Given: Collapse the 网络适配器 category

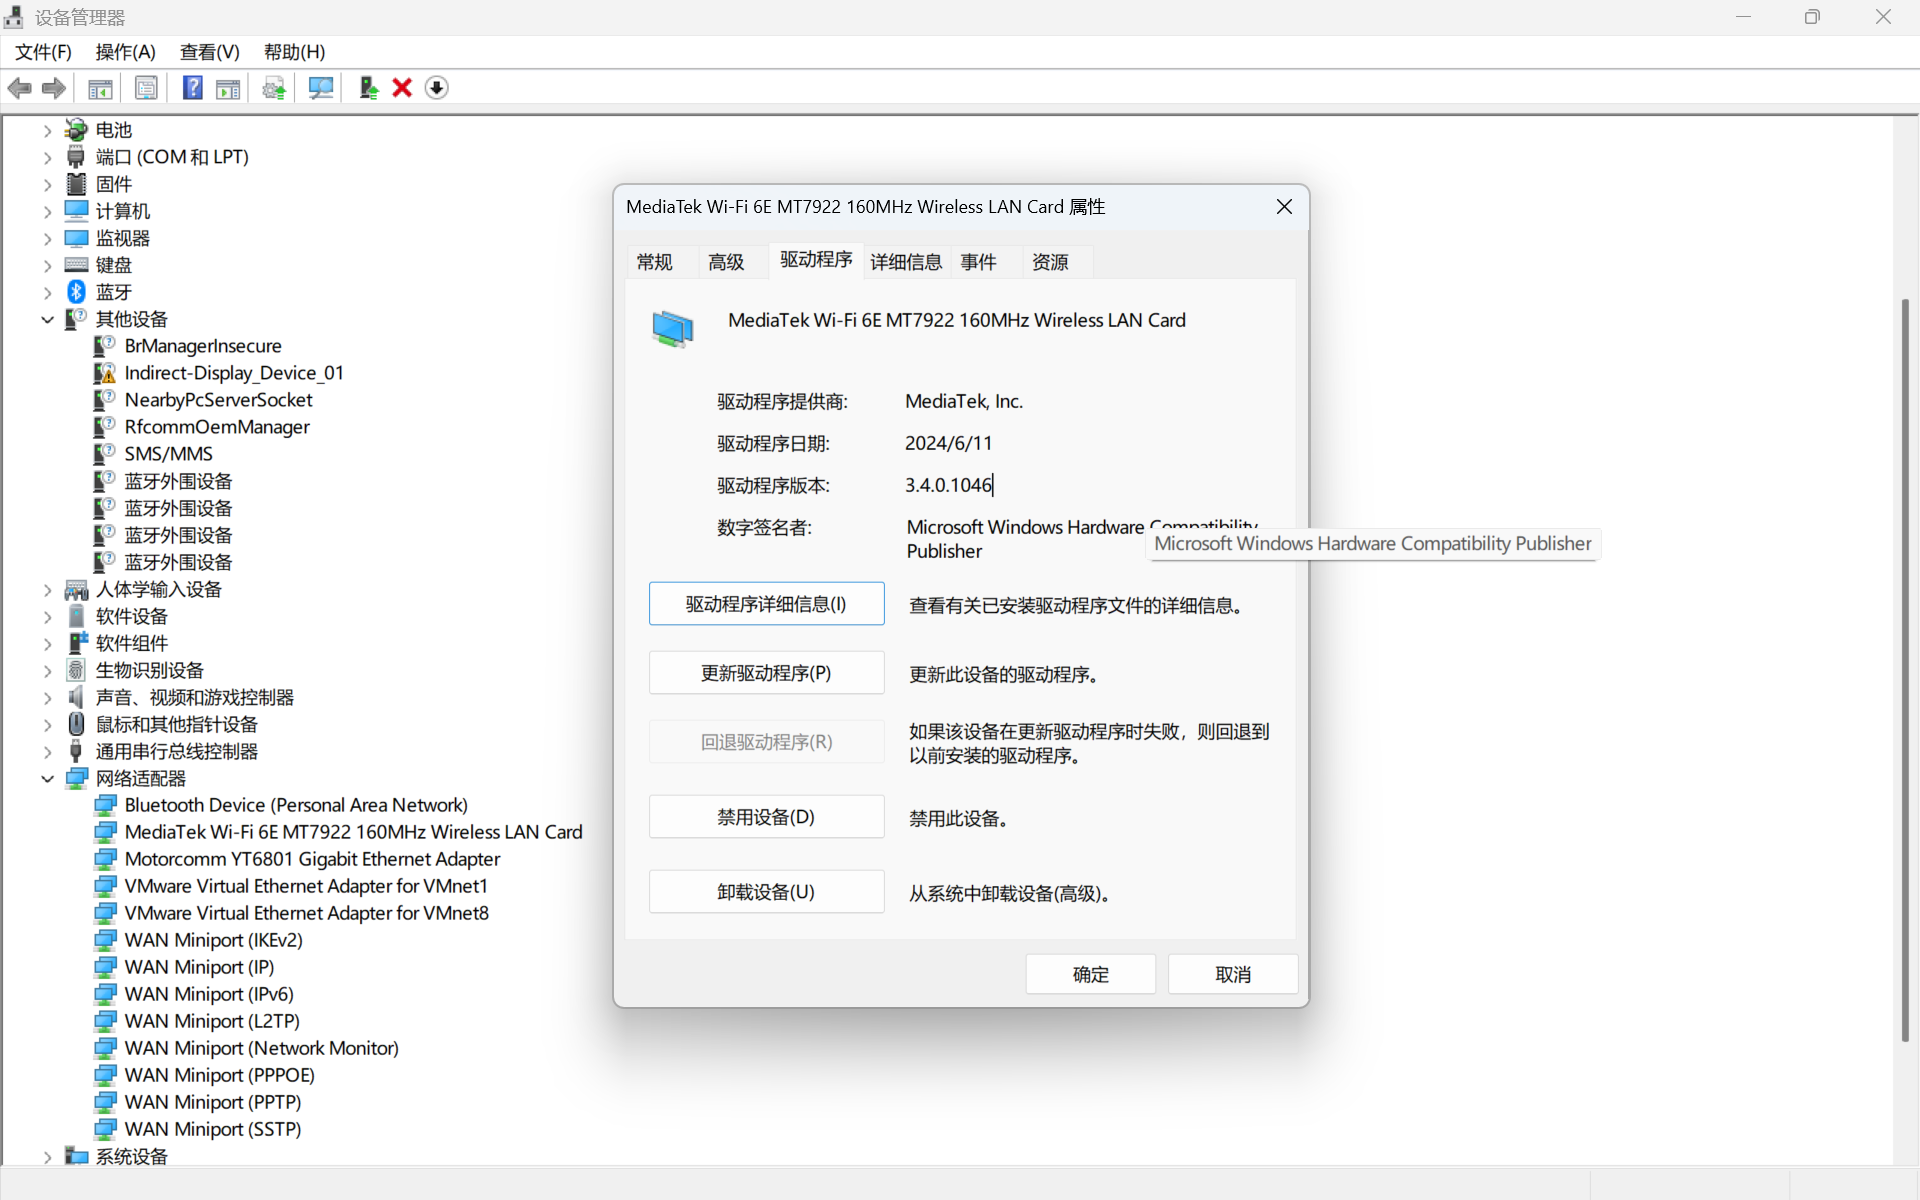Looking at the screenshot, I should [x=47, y=778].
